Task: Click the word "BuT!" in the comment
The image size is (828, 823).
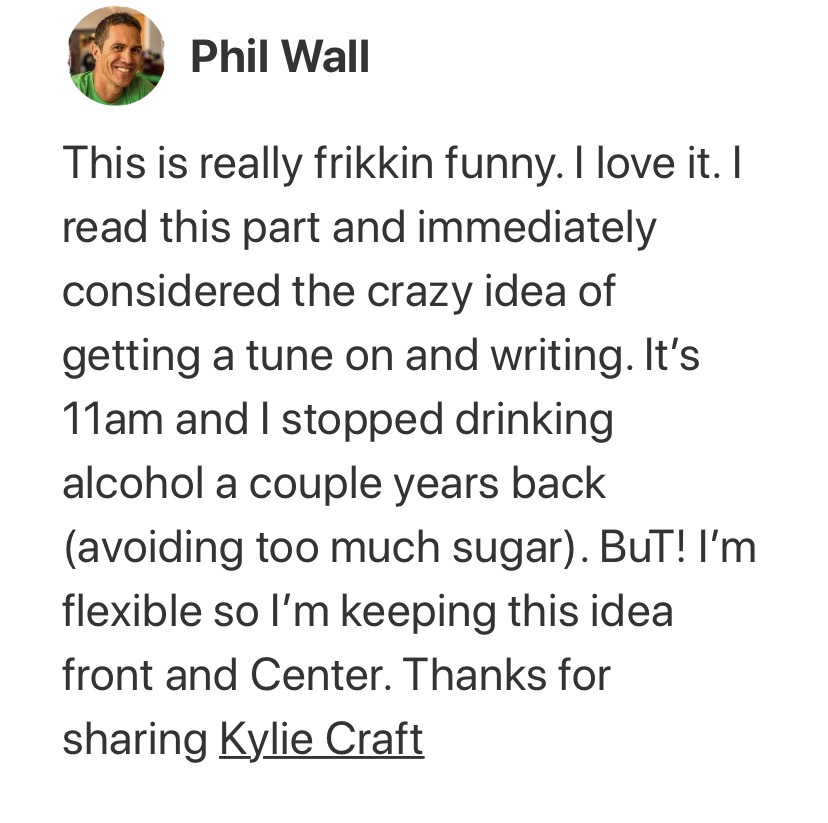Action: (x=630, y=547)
